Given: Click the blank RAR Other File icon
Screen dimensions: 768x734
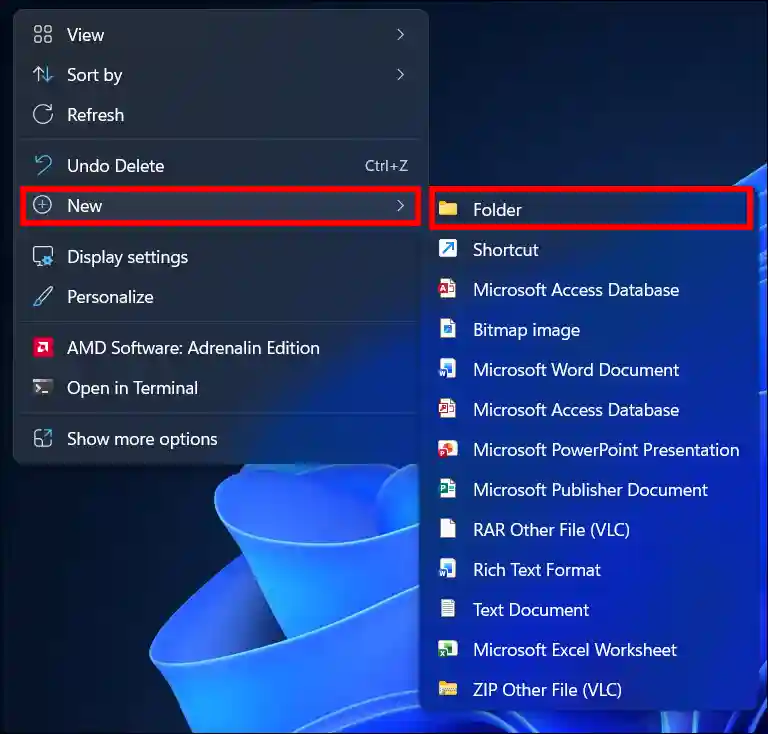Looking at the screenshot, I should (x=448, y=529).
